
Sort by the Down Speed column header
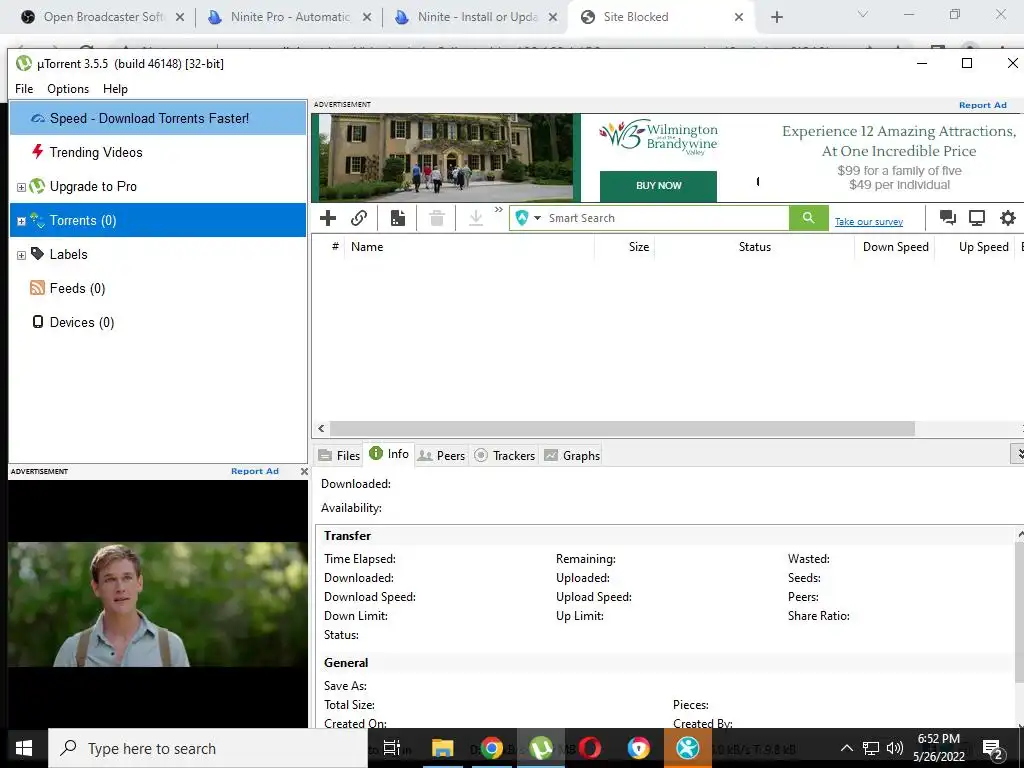895,247
